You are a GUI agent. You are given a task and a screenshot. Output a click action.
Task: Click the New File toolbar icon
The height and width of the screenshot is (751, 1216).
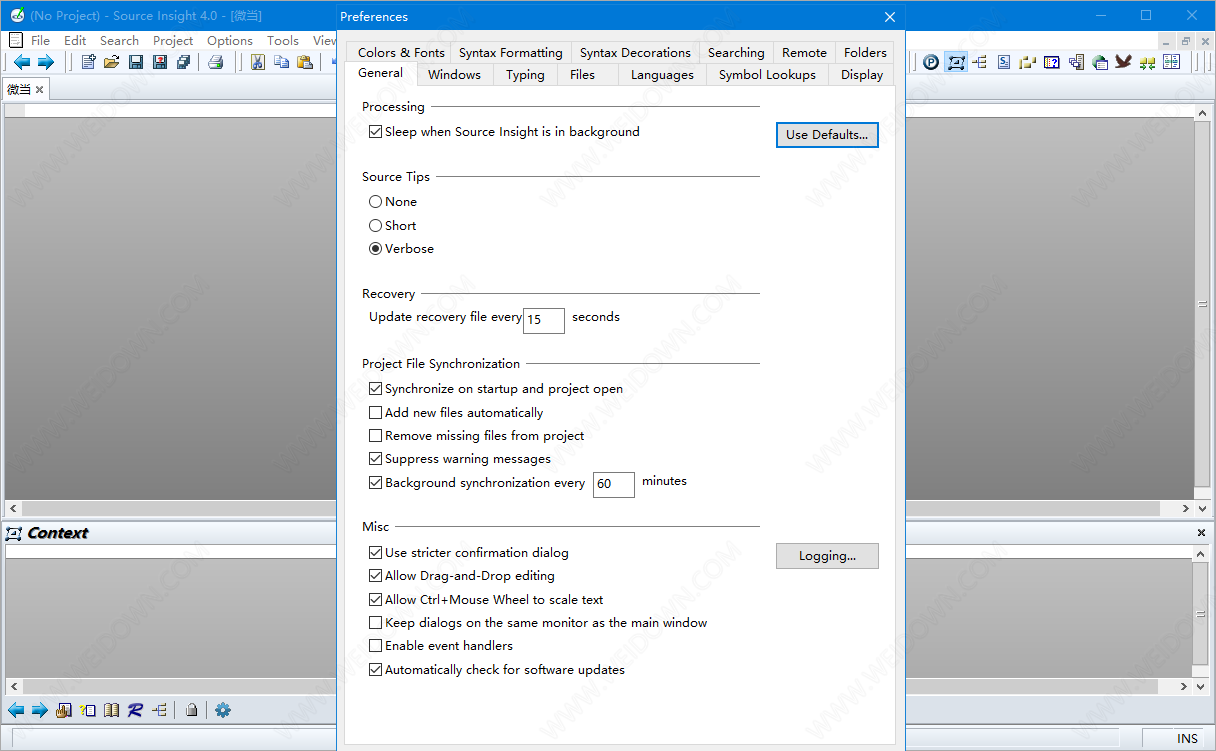point(89,62)
